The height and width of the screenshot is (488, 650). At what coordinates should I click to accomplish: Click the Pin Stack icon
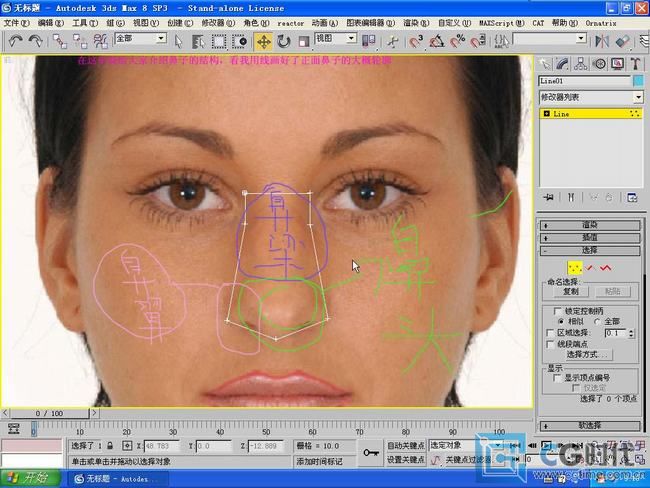tap(548, 197)
